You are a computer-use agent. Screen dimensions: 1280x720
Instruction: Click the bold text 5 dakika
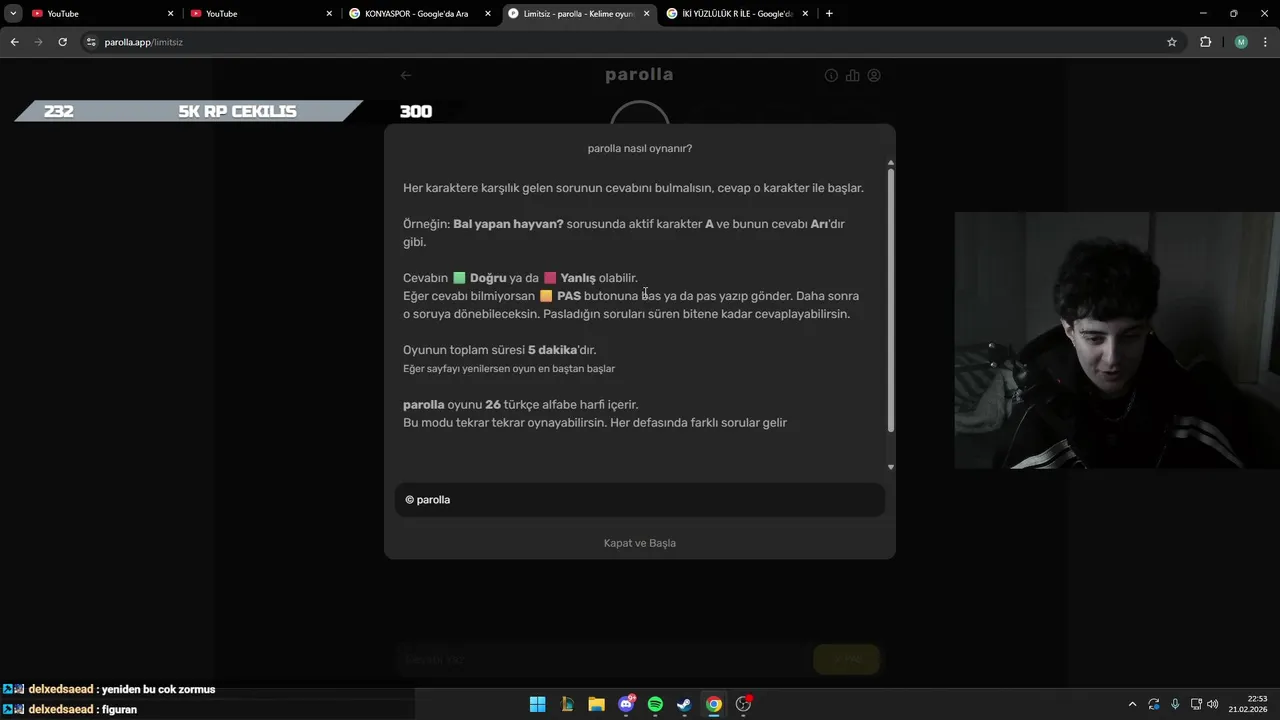tap(552, 350)
